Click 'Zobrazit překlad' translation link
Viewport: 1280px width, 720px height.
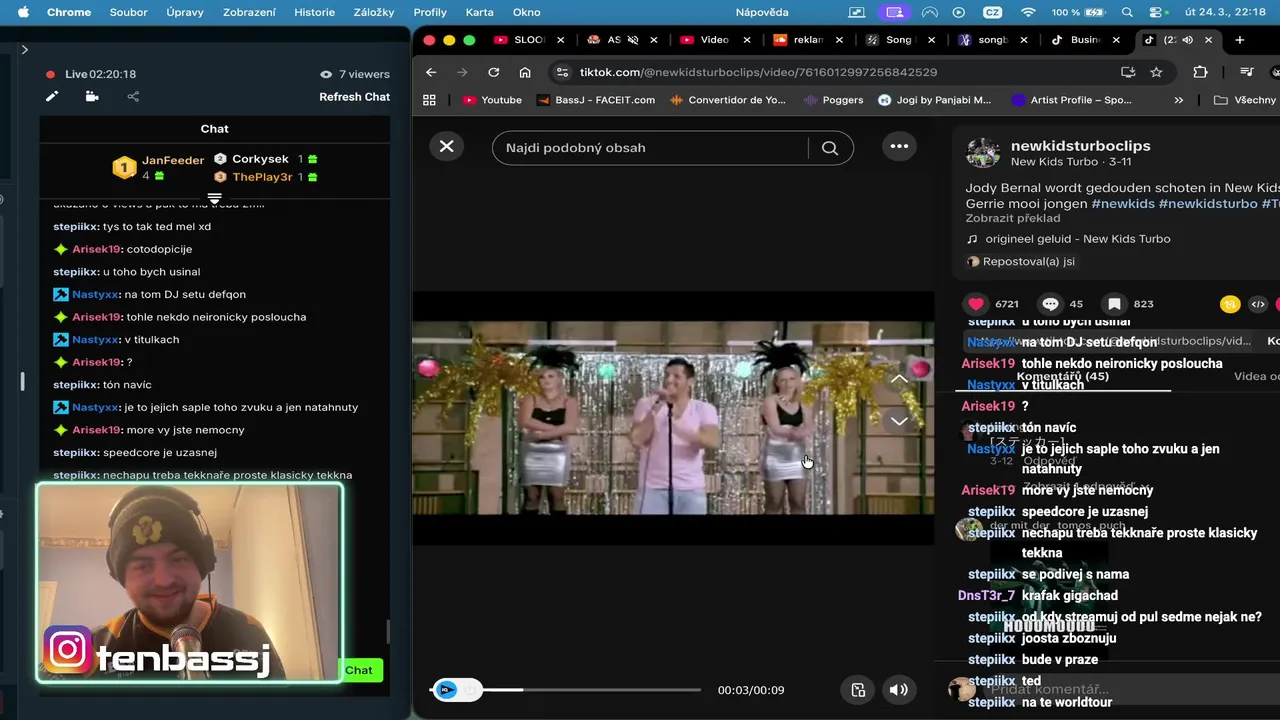tap(1013, 218)
